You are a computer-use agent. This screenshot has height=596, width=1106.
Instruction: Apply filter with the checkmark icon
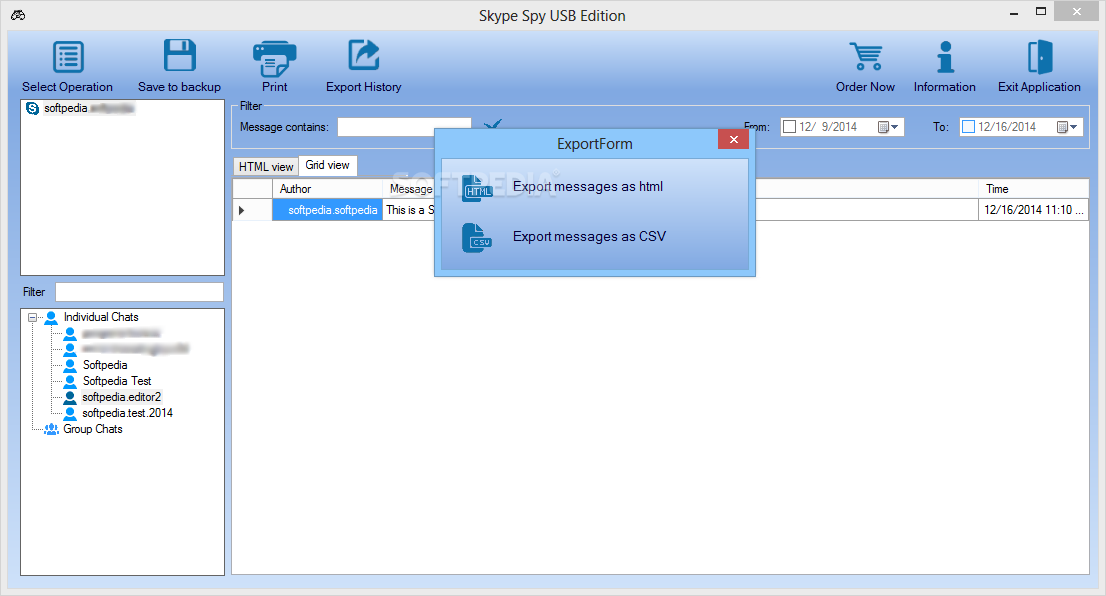point(492,124)
